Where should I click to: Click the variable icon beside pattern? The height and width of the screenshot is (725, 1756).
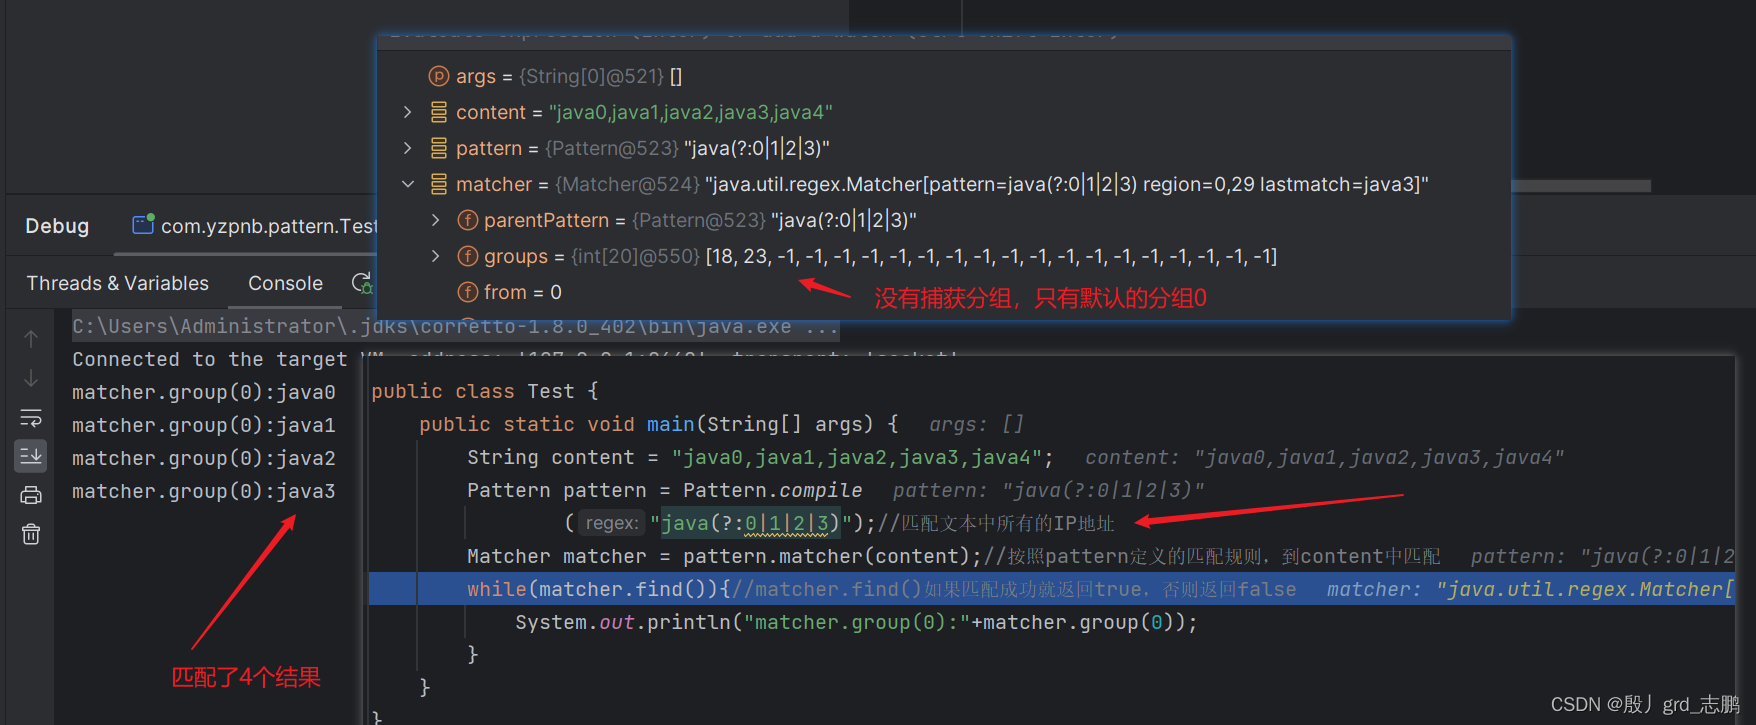[438, 148]
